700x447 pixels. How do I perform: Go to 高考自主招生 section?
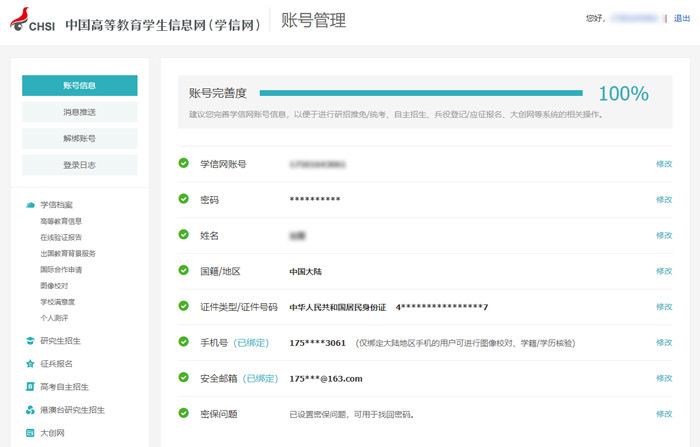pos(64,387)
